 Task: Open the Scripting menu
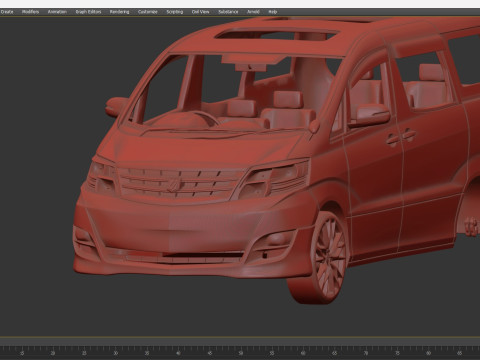175,12
